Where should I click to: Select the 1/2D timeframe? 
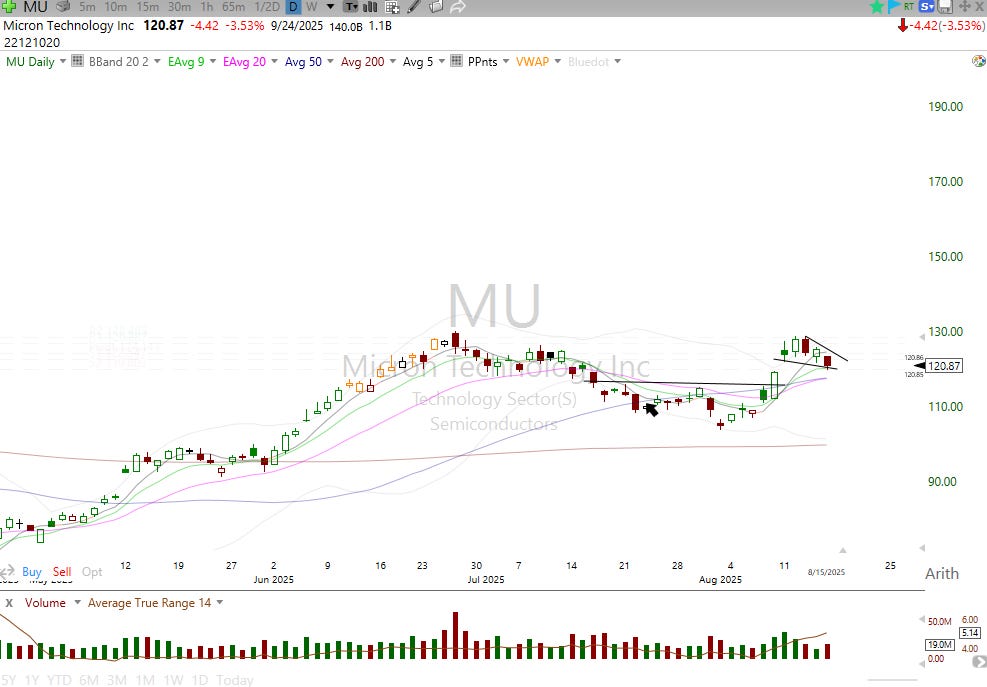[267, 7]
